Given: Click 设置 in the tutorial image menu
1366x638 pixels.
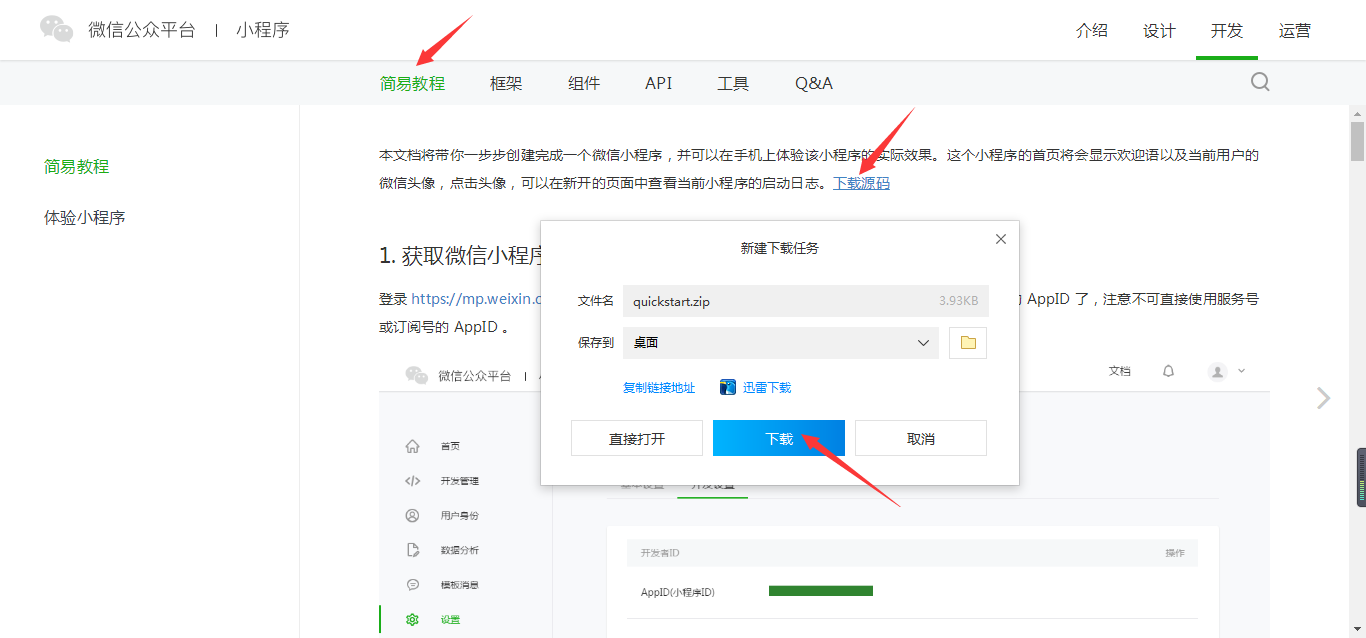Looking at the screenshot, I should pos(450,619).
